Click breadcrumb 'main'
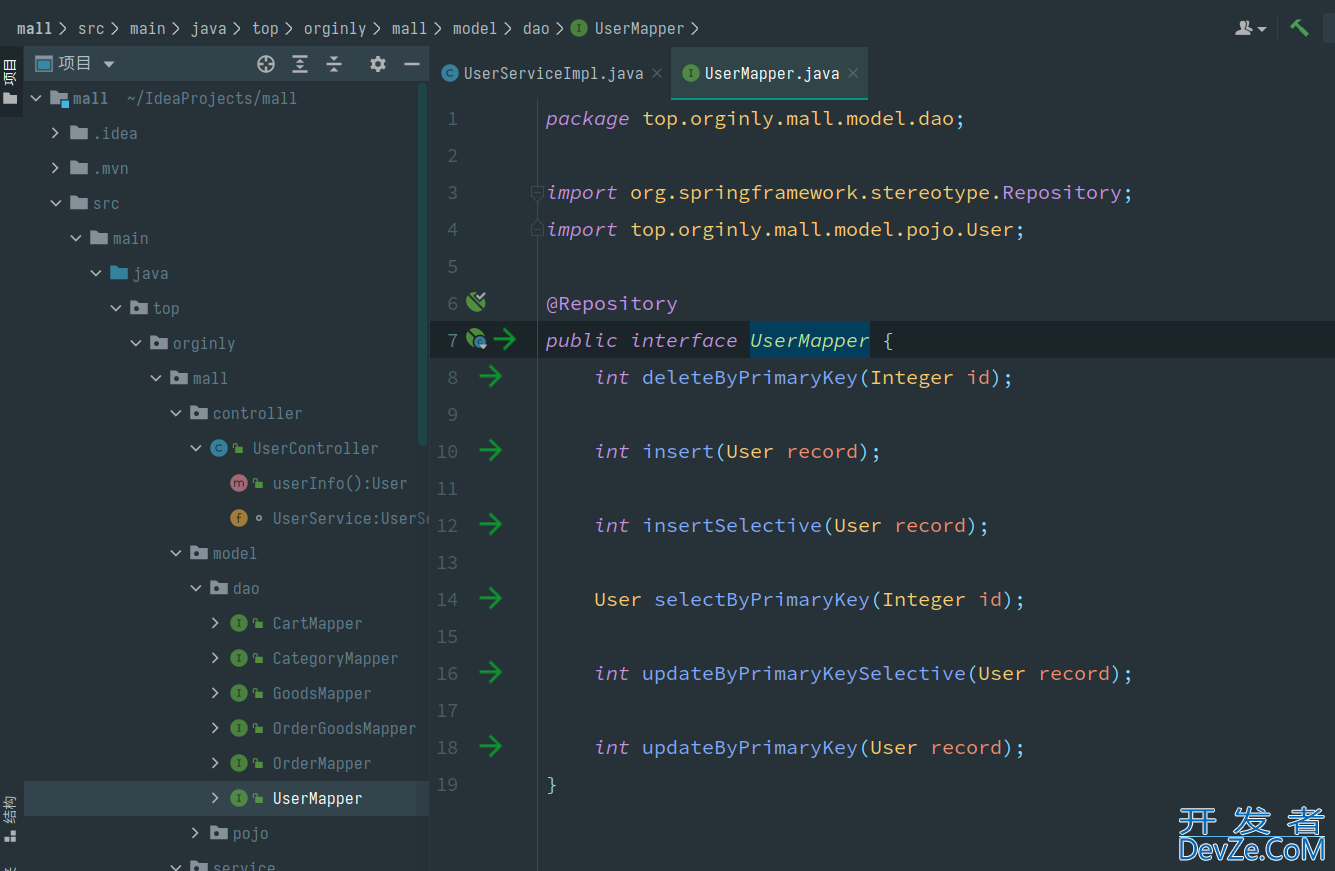 click(147, 28)
